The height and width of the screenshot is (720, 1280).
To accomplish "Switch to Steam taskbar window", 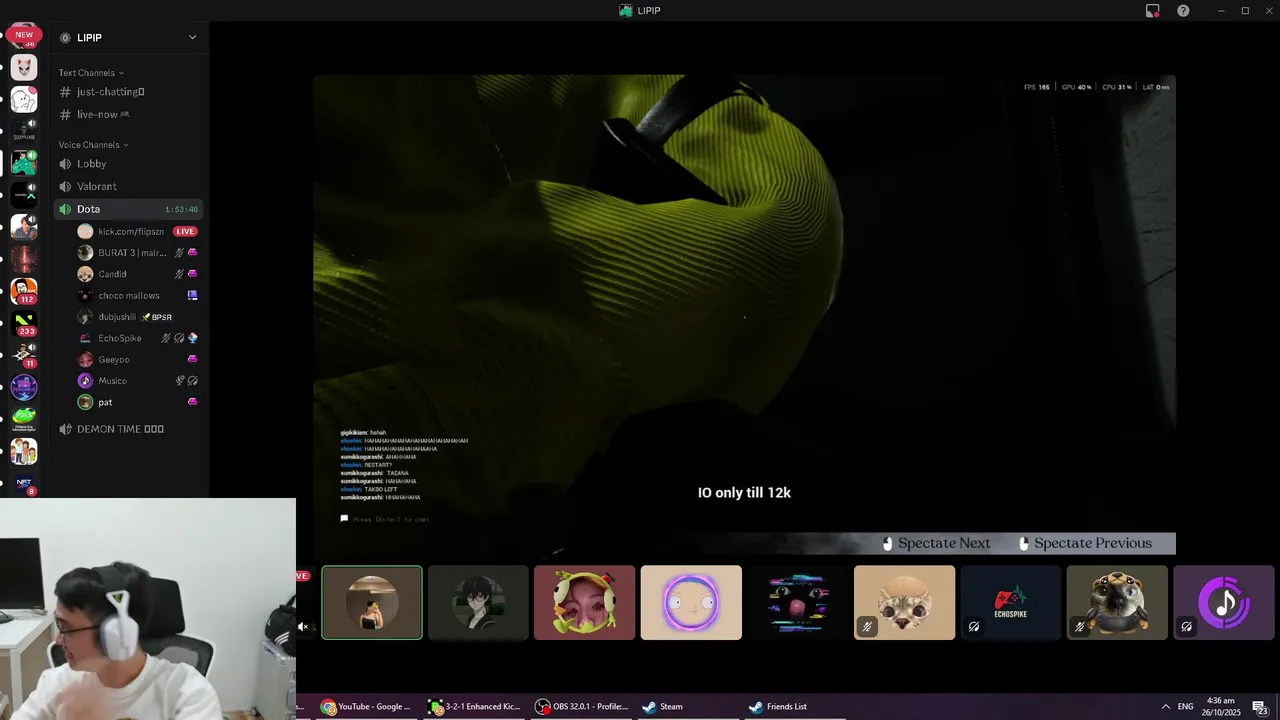I will coord(688,707).
